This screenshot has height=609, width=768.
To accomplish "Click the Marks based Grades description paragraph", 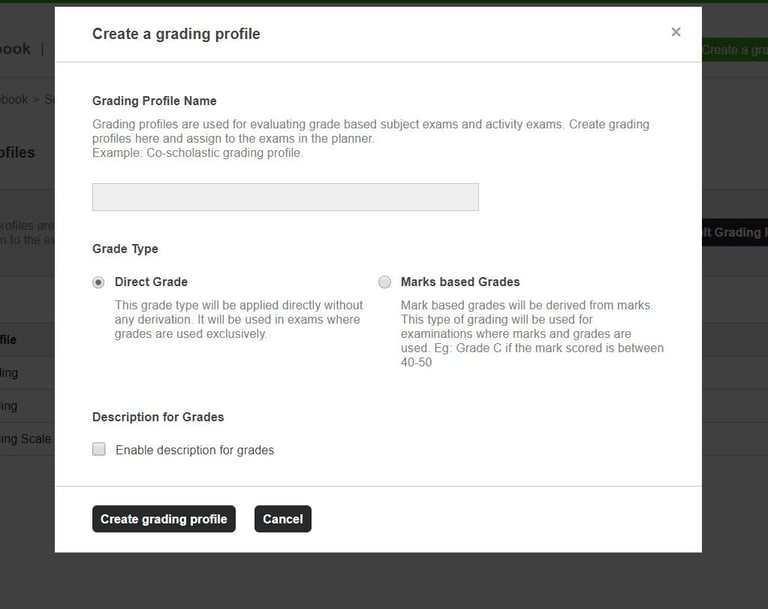I will 531,333.
